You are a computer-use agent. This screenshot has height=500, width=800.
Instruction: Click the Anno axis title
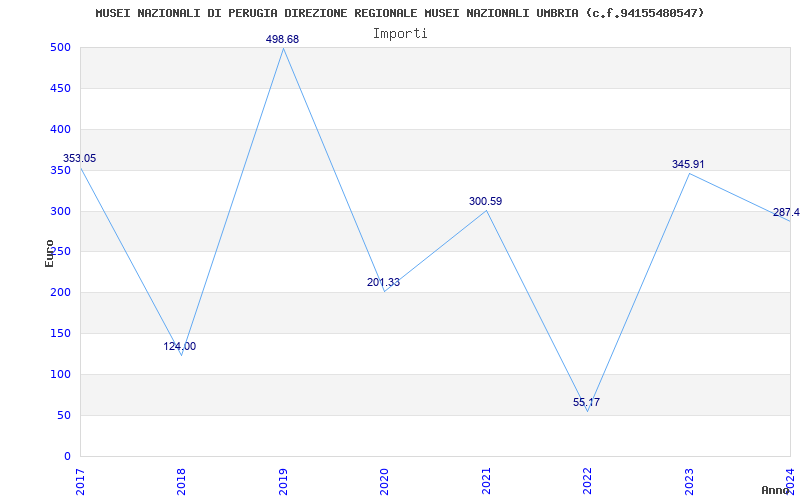[x=775, y=490]
